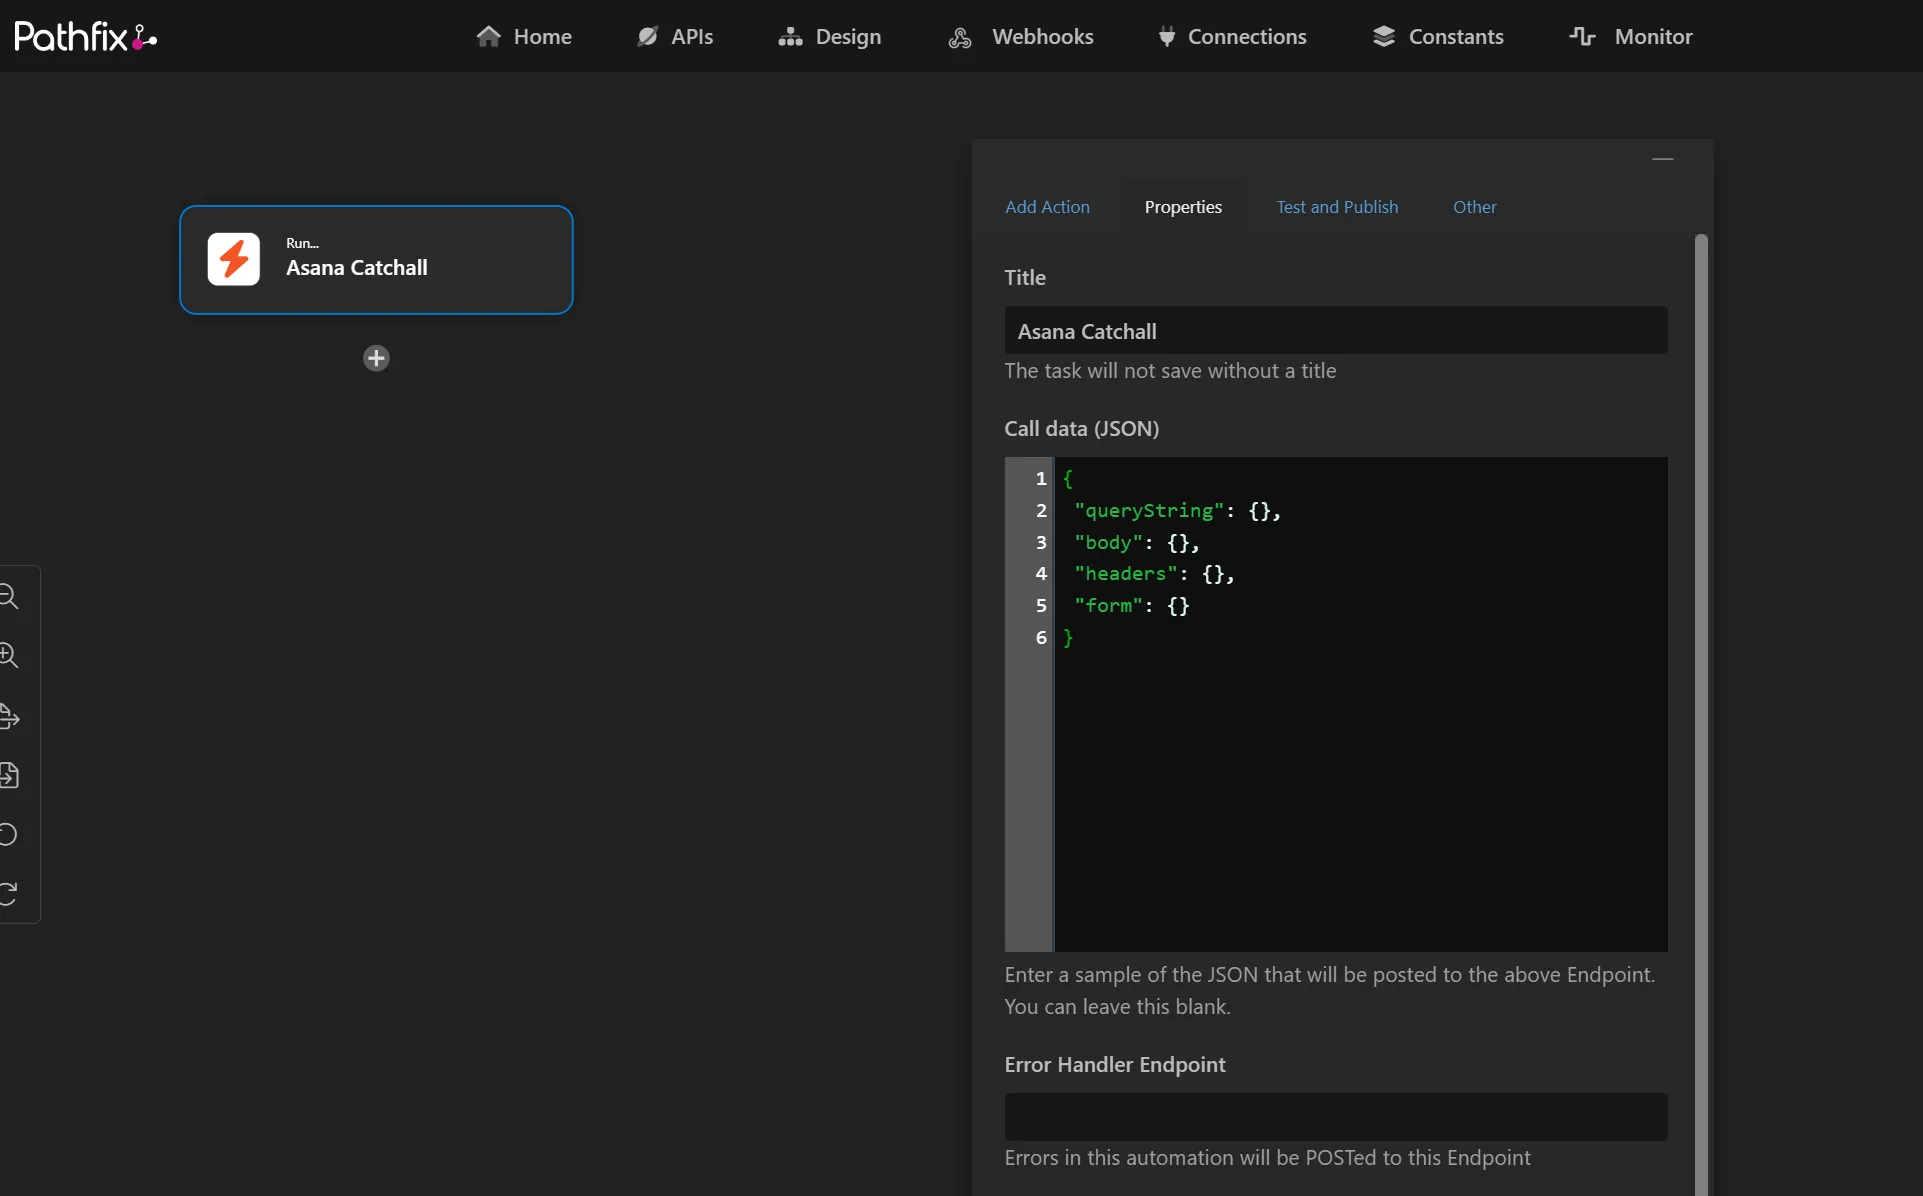
Task: Open the Test and Publish tab
Action: [x=1337, y=207]
